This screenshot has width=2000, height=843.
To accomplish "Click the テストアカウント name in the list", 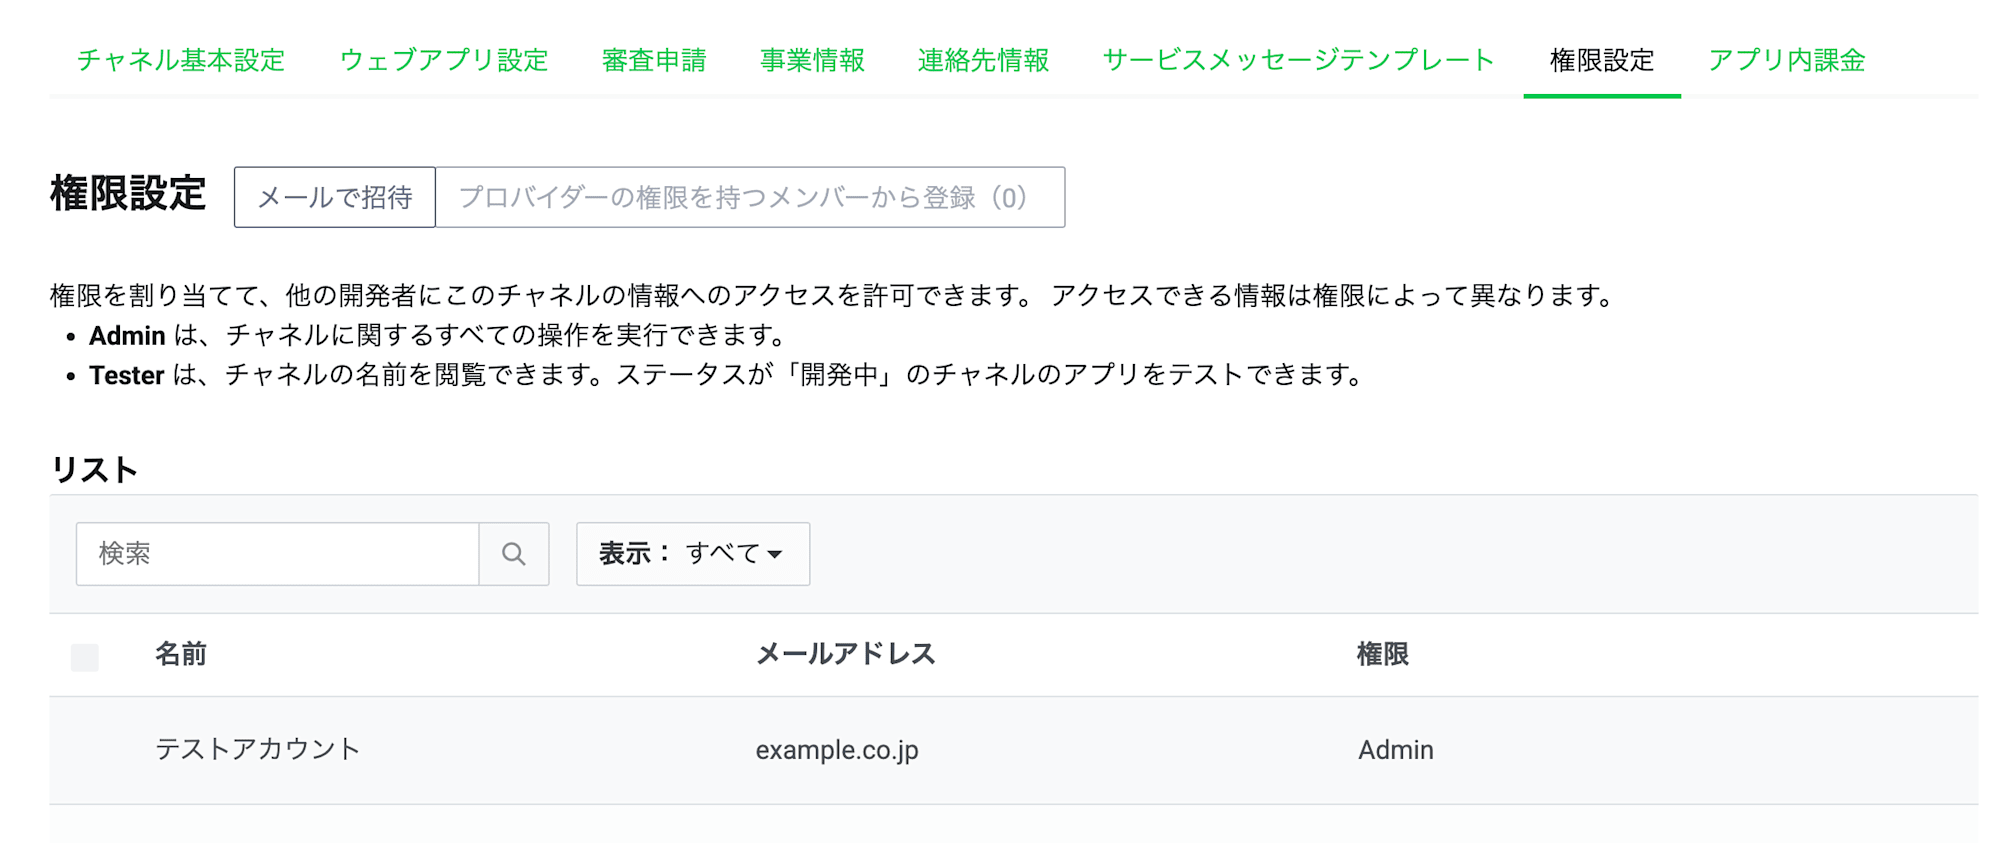I will click(257, 749).
